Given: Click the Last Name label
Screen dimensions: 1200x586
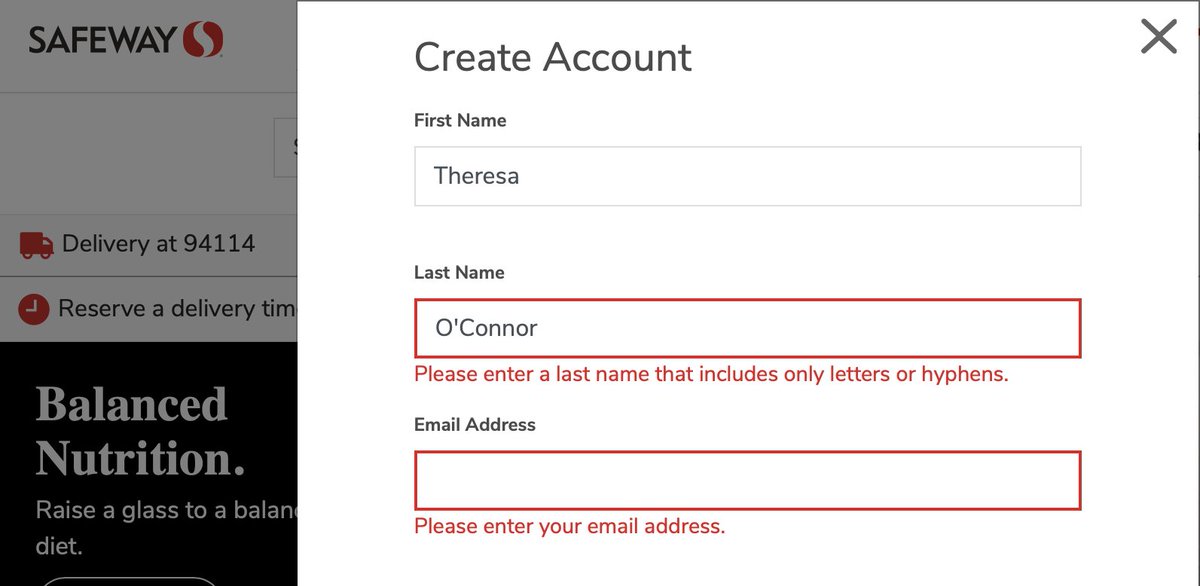Looking at the screenshot, I should [x=459, y=273].
